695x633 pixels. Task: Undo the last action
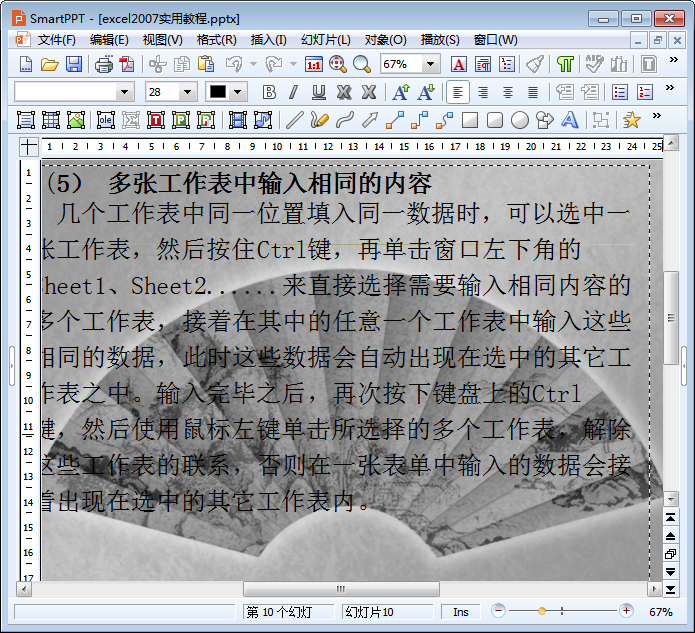point(234,64)
